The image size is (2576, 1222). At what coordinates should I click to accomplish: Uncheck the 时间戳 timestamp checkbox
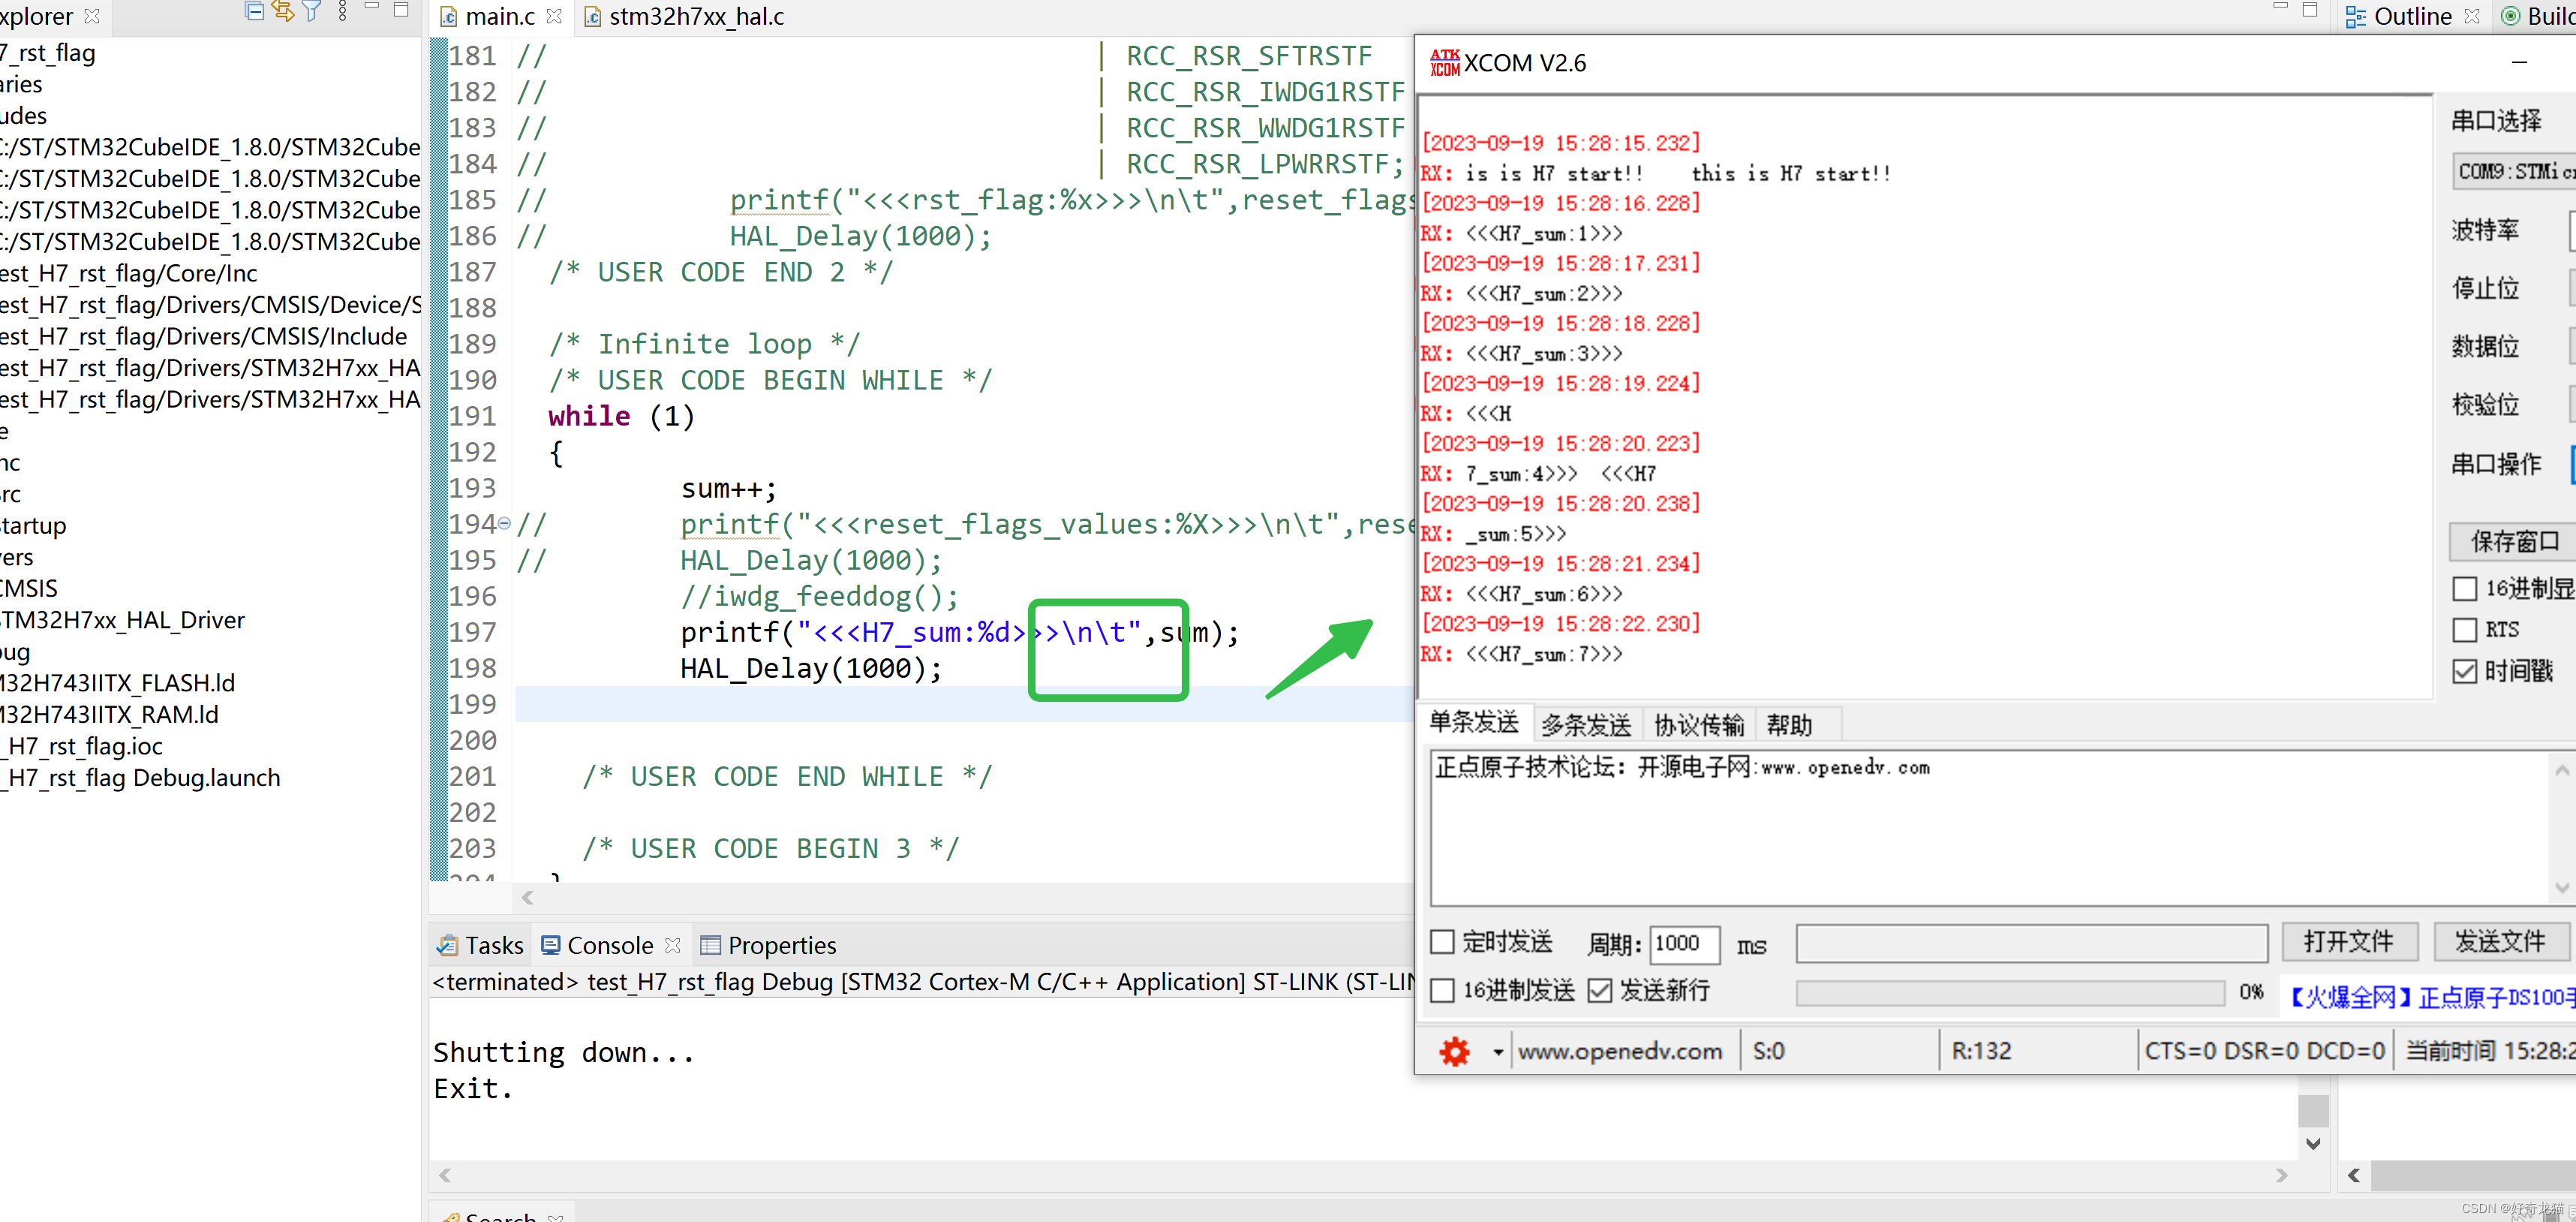2465,671
